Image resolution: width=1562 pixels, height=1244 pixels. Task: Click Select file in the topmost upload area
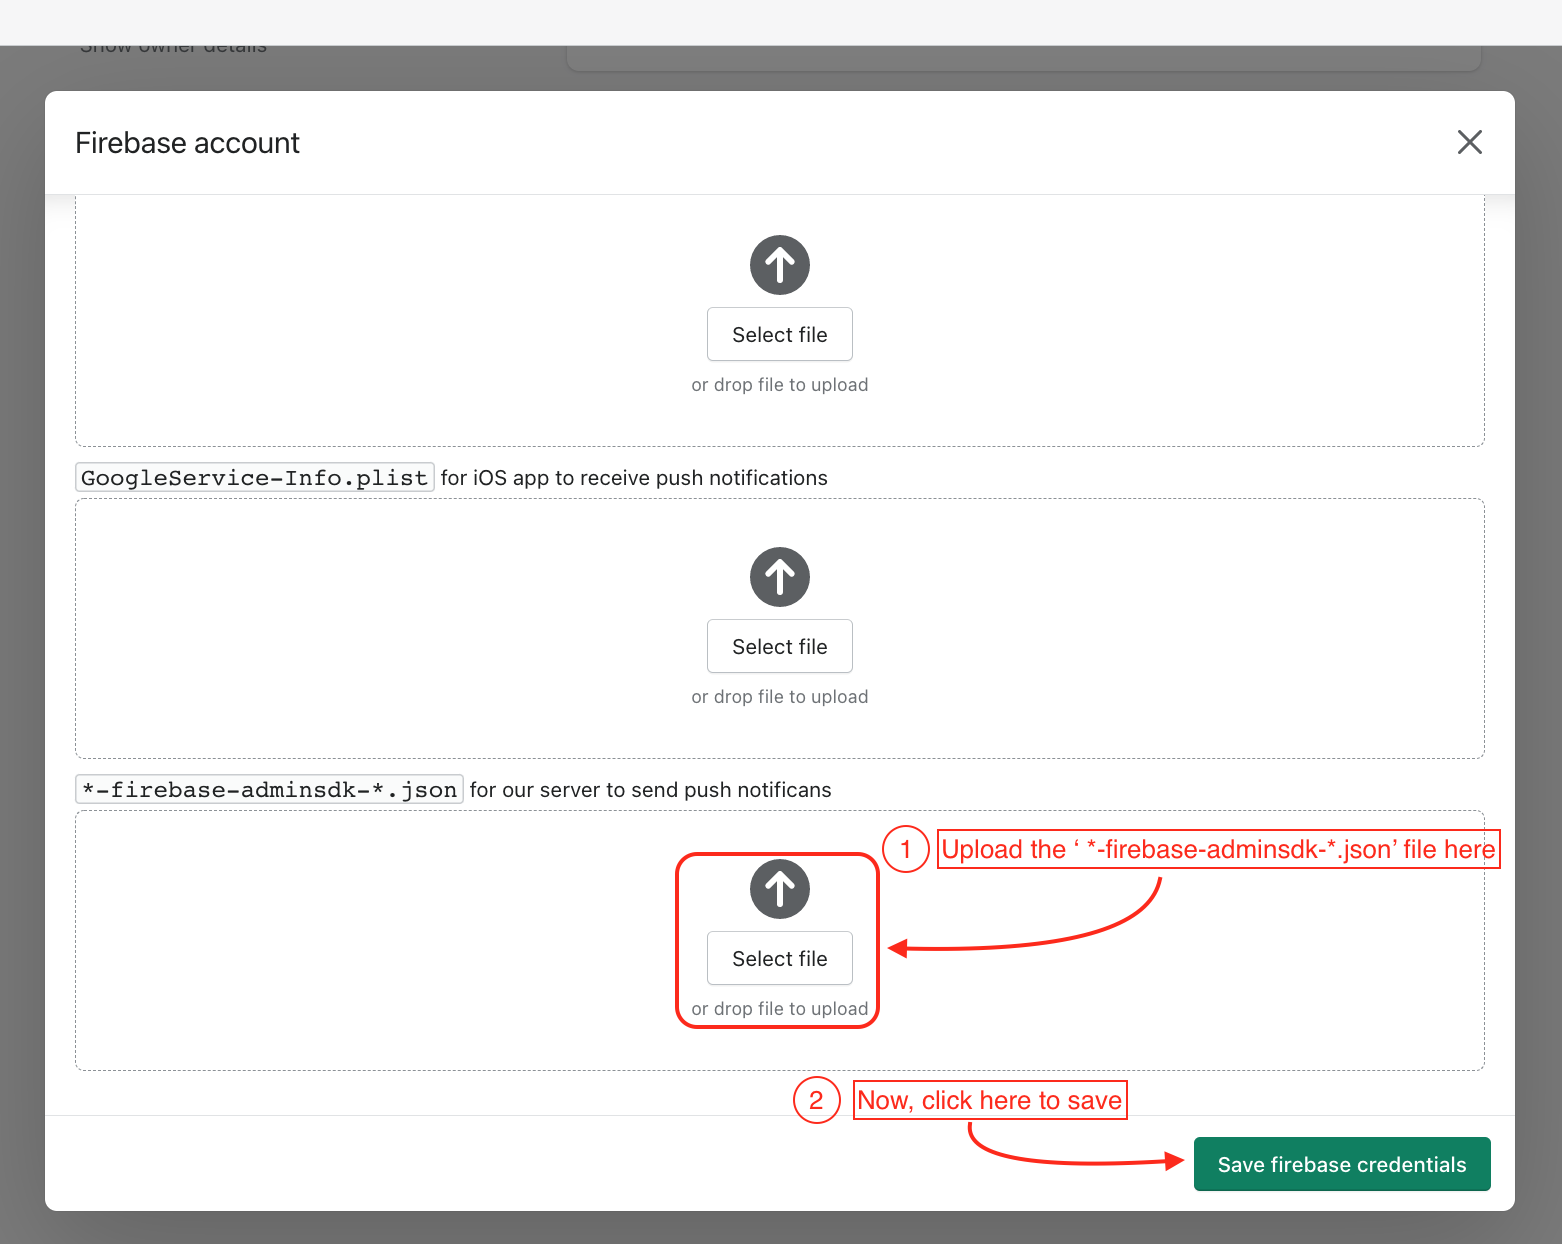coord(780,334)
